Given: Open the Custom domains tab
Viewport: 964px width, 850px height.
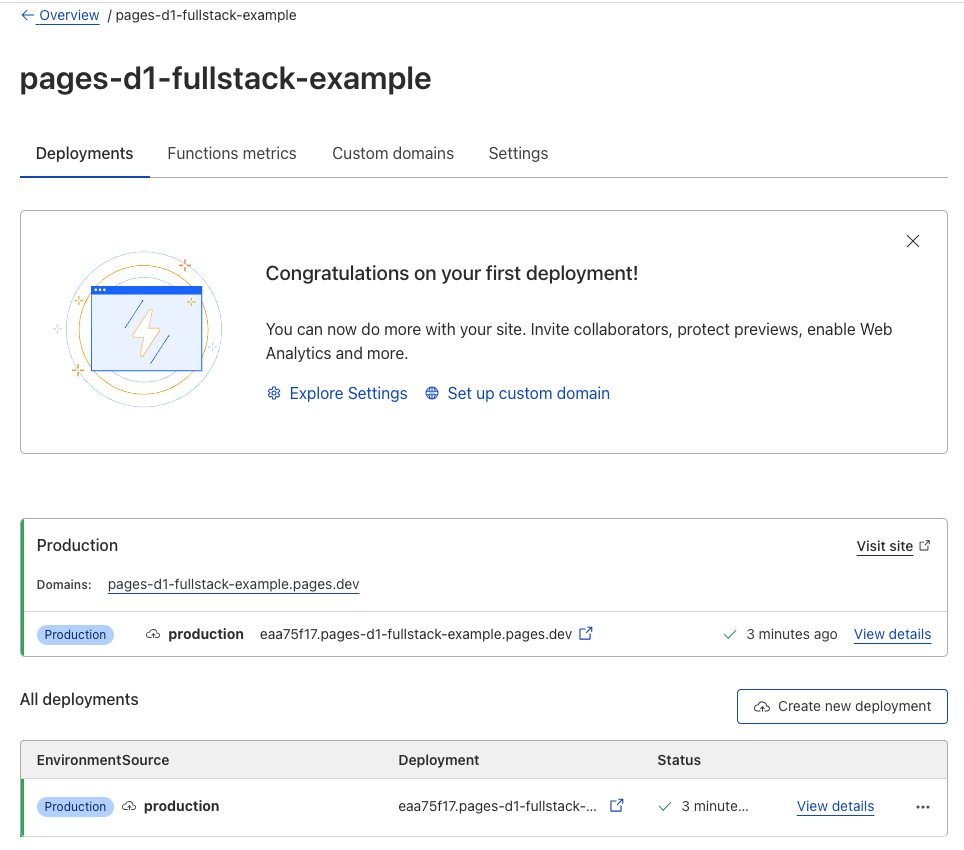Looking at the screenshot, I should (393, 154).
